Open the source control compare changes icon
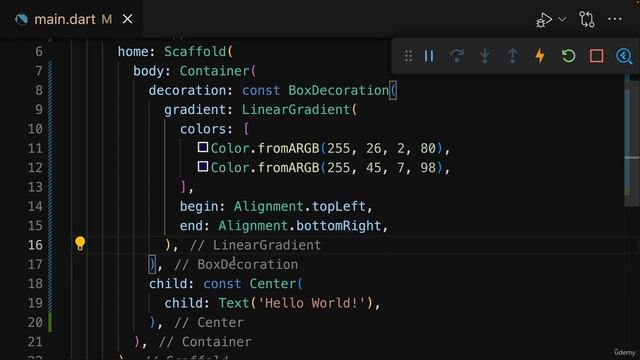The width and height of the screenshot is (640, 360). click(587, 19)
